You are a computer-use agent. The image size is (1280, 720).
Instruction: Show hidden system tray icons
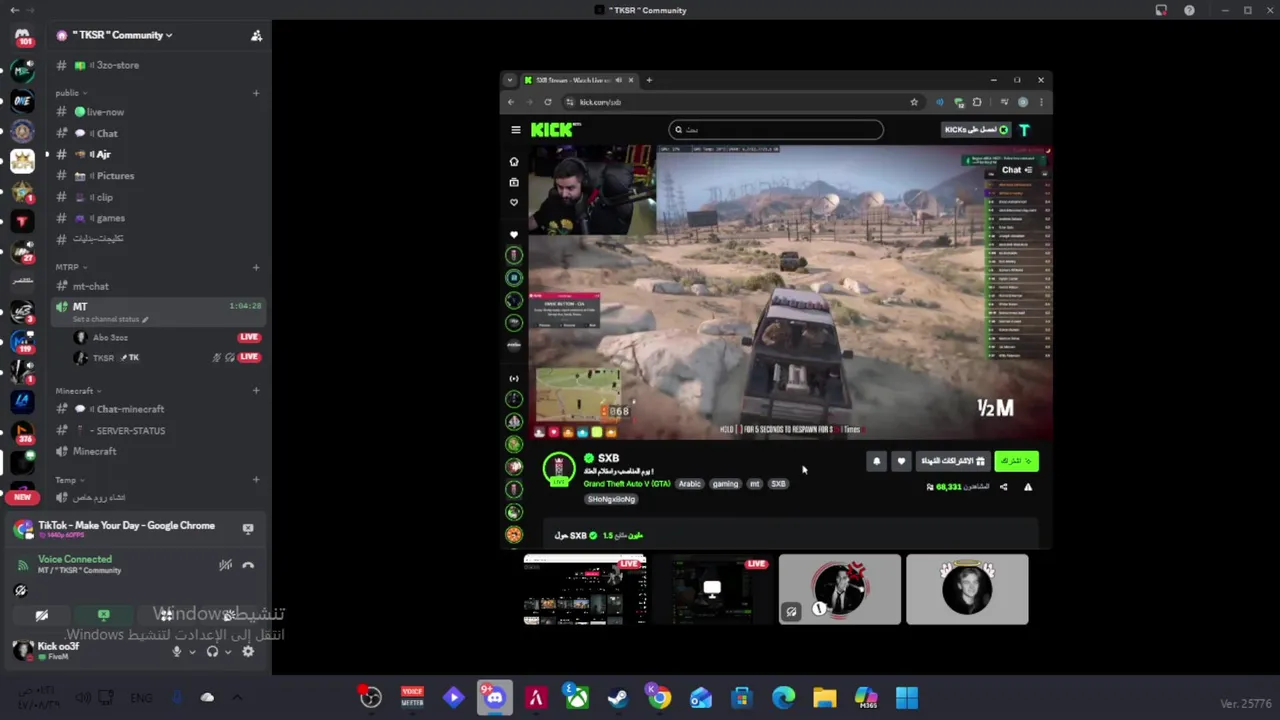coord(237,698)
